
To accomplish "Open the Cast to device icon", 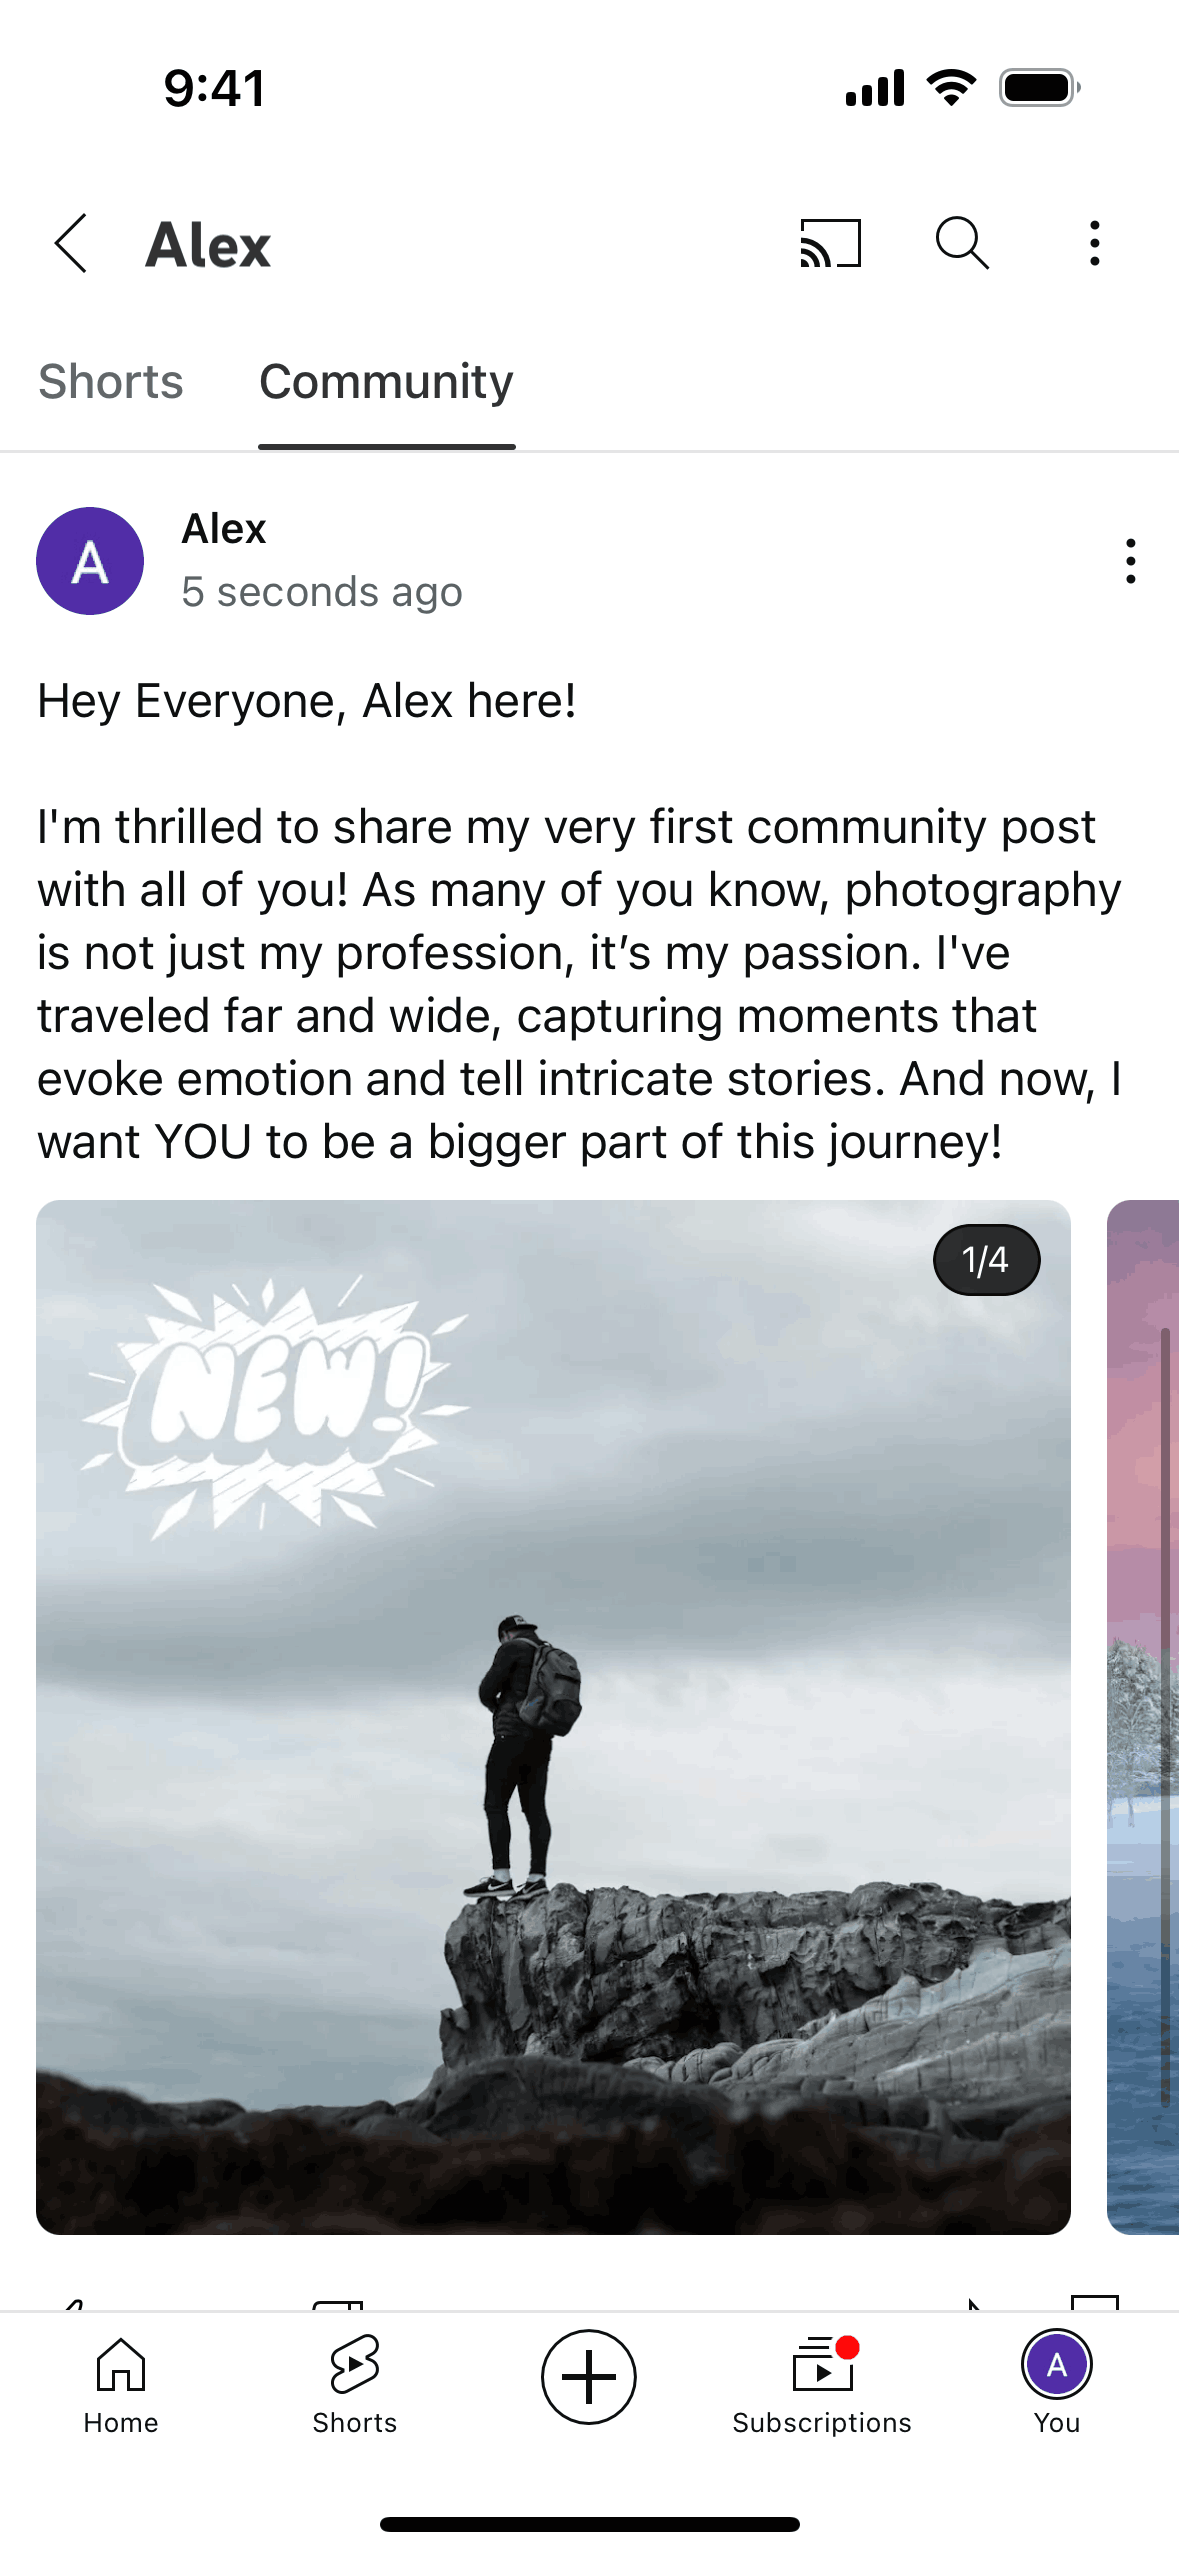I will (x=830, y=243).
